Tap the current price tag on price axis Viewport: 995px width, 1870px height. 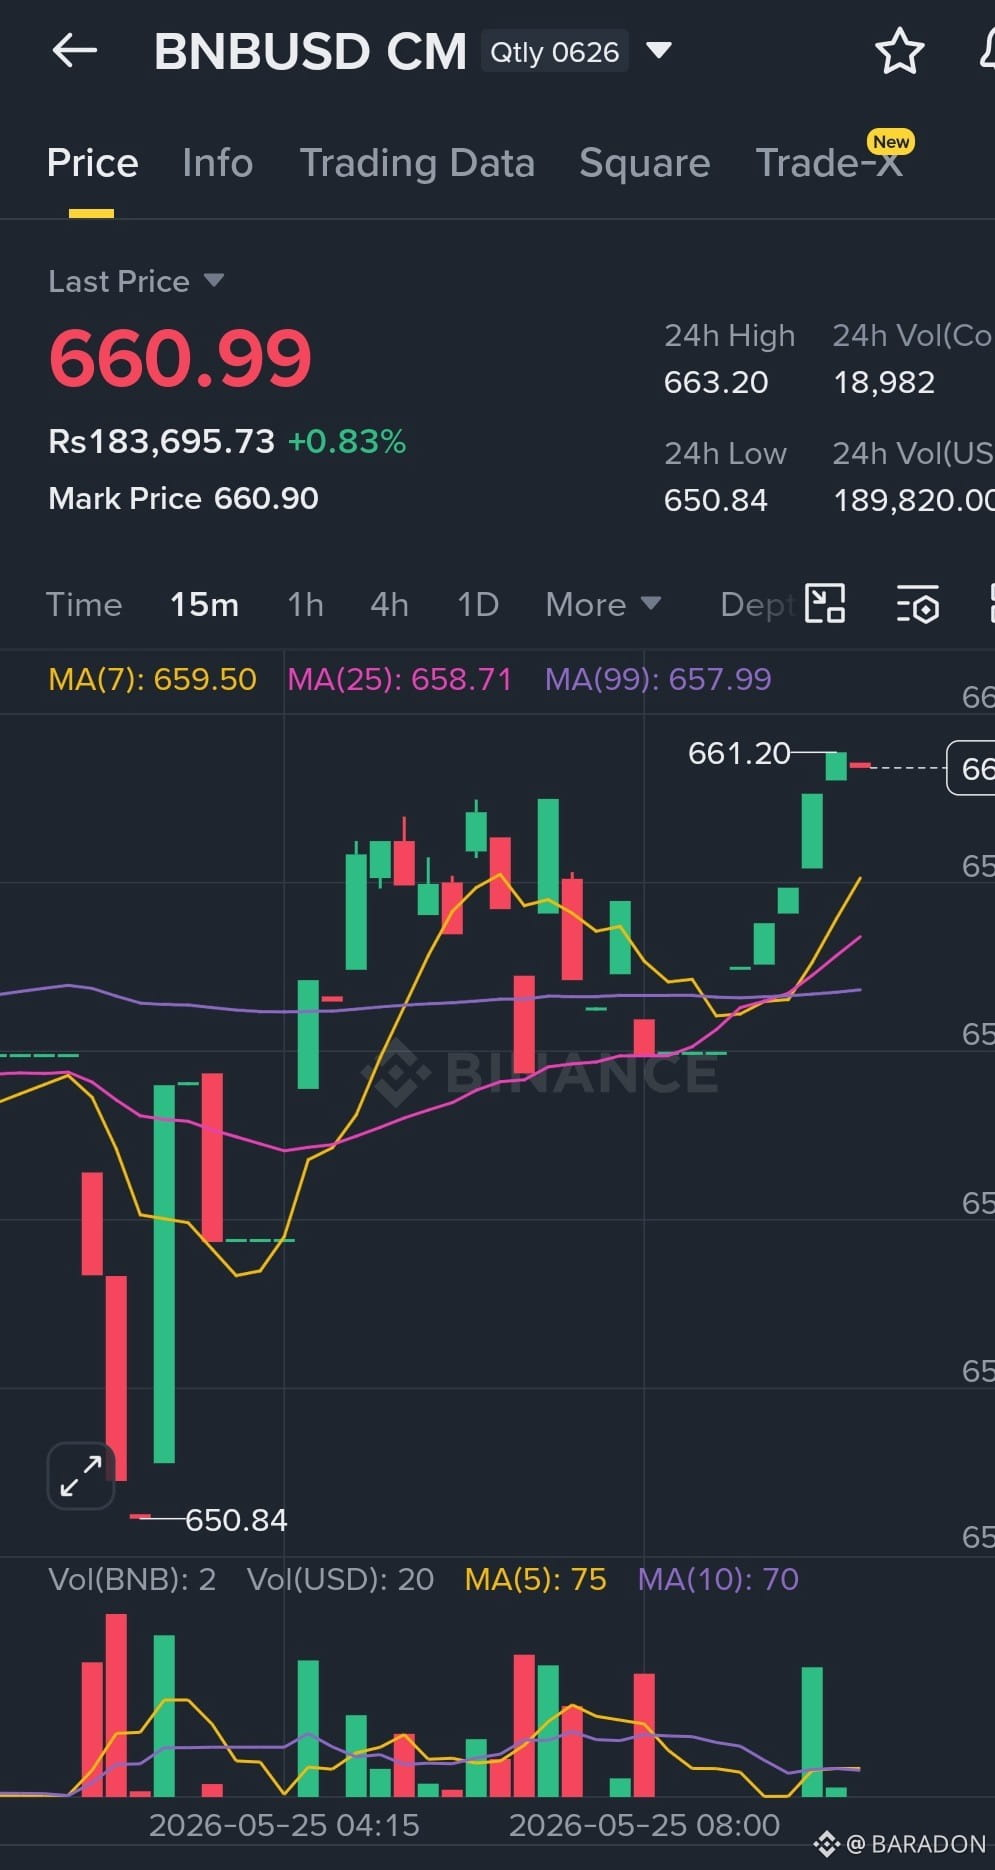(x=971, y=768)
